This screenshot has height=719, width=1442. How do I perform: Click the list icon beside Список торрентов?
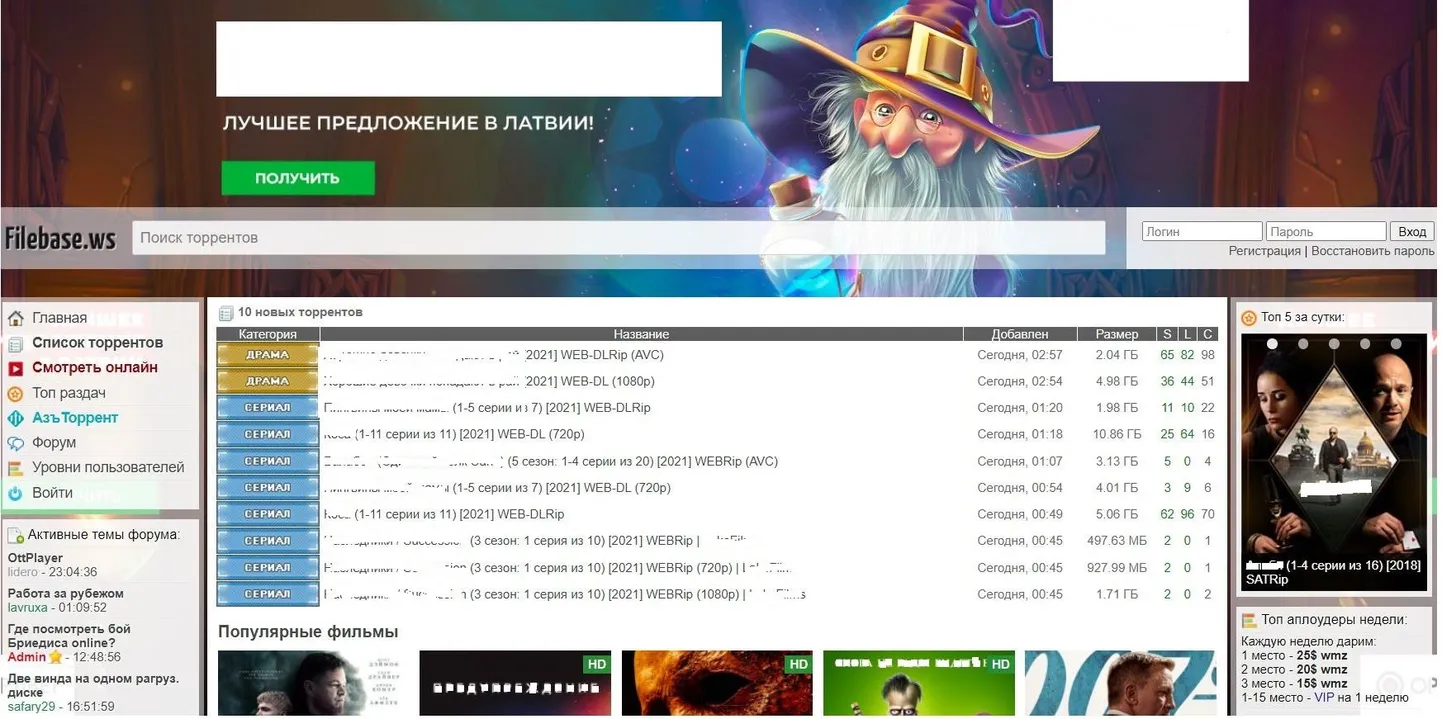click(x=15, y=344)
